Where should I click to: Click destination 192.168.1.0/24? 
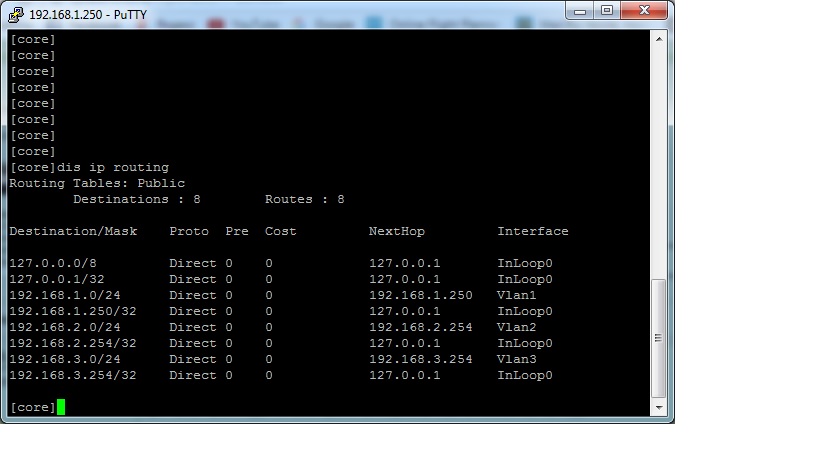click(x=65, y=296)
